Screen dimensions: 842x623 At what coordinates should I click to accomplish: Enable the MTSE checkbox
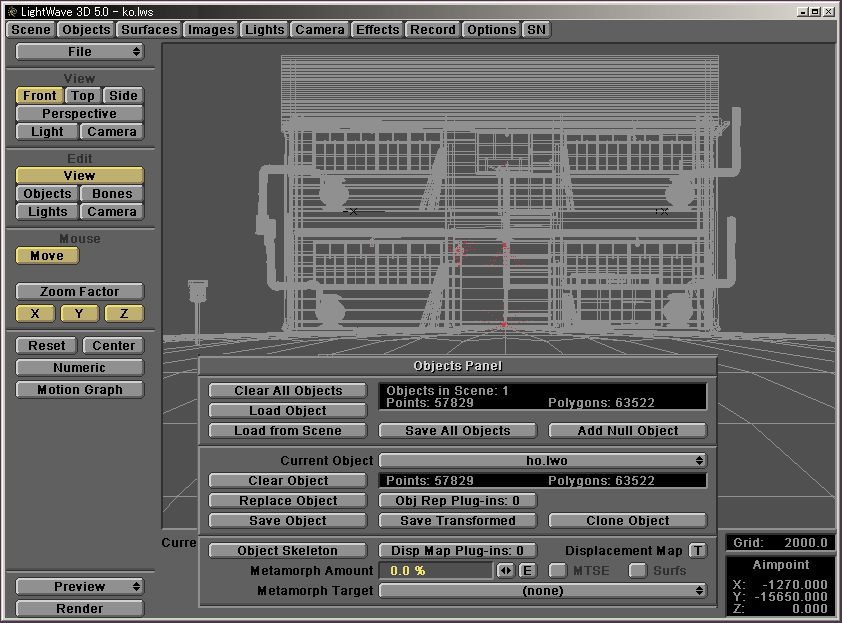pos(558,571)
